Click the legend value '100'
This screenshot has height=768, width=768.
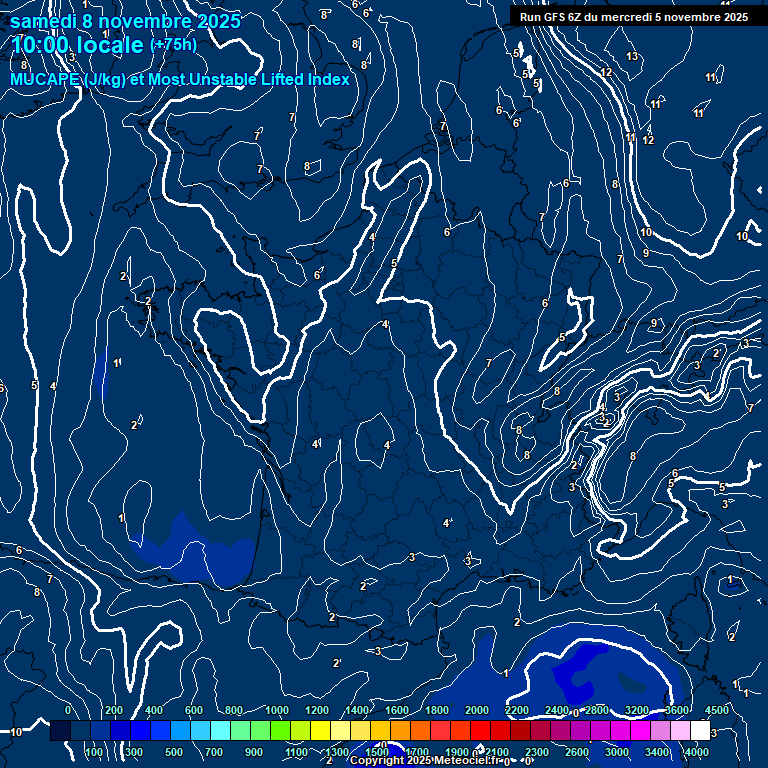pyautogui.click(x=94, y=752)
